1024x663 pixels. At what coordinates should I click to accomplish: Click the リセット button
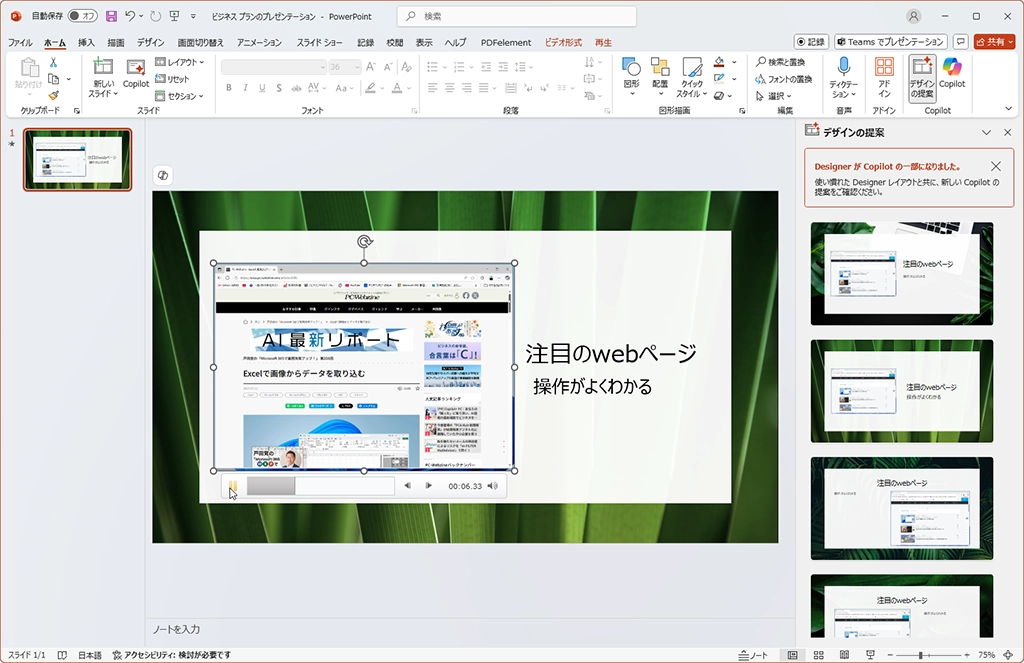(172, 79)
